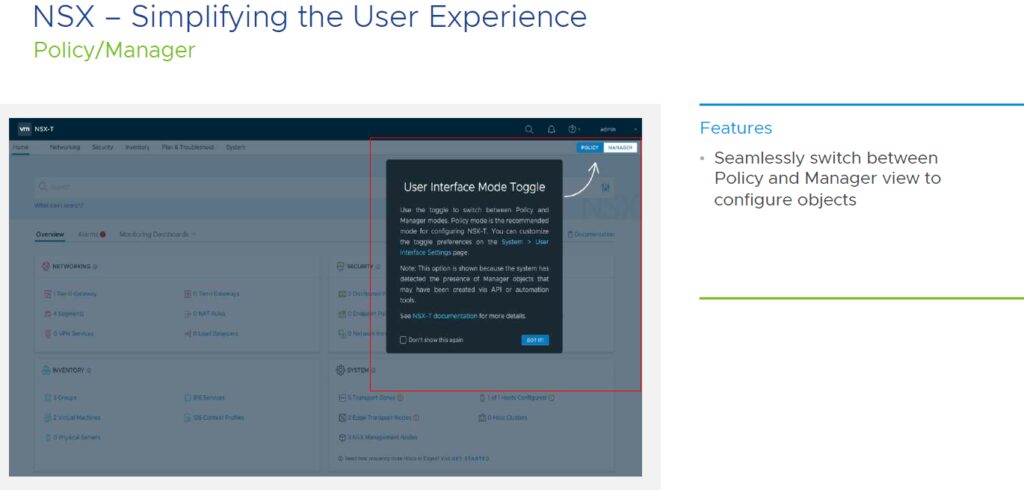Expand the Monitoring Dashboards dropdown
Image resolution: width=1024 pixels, height=490 pixels.
[x=157, y=234]
